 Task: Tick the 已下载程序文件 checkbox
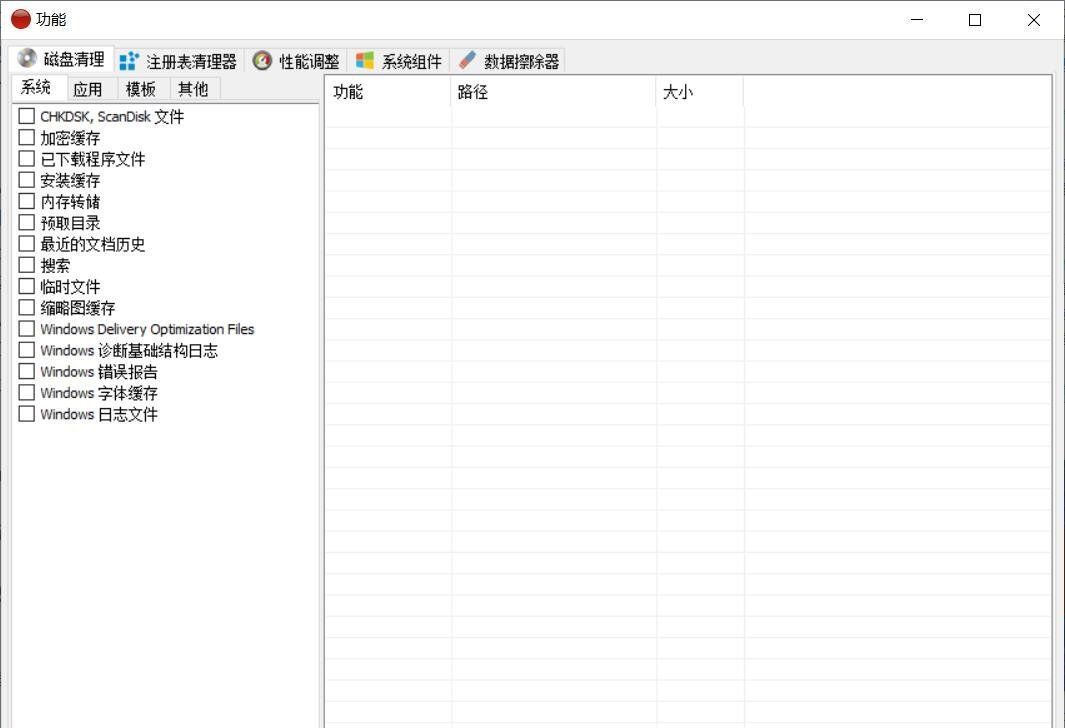point(26,158)
